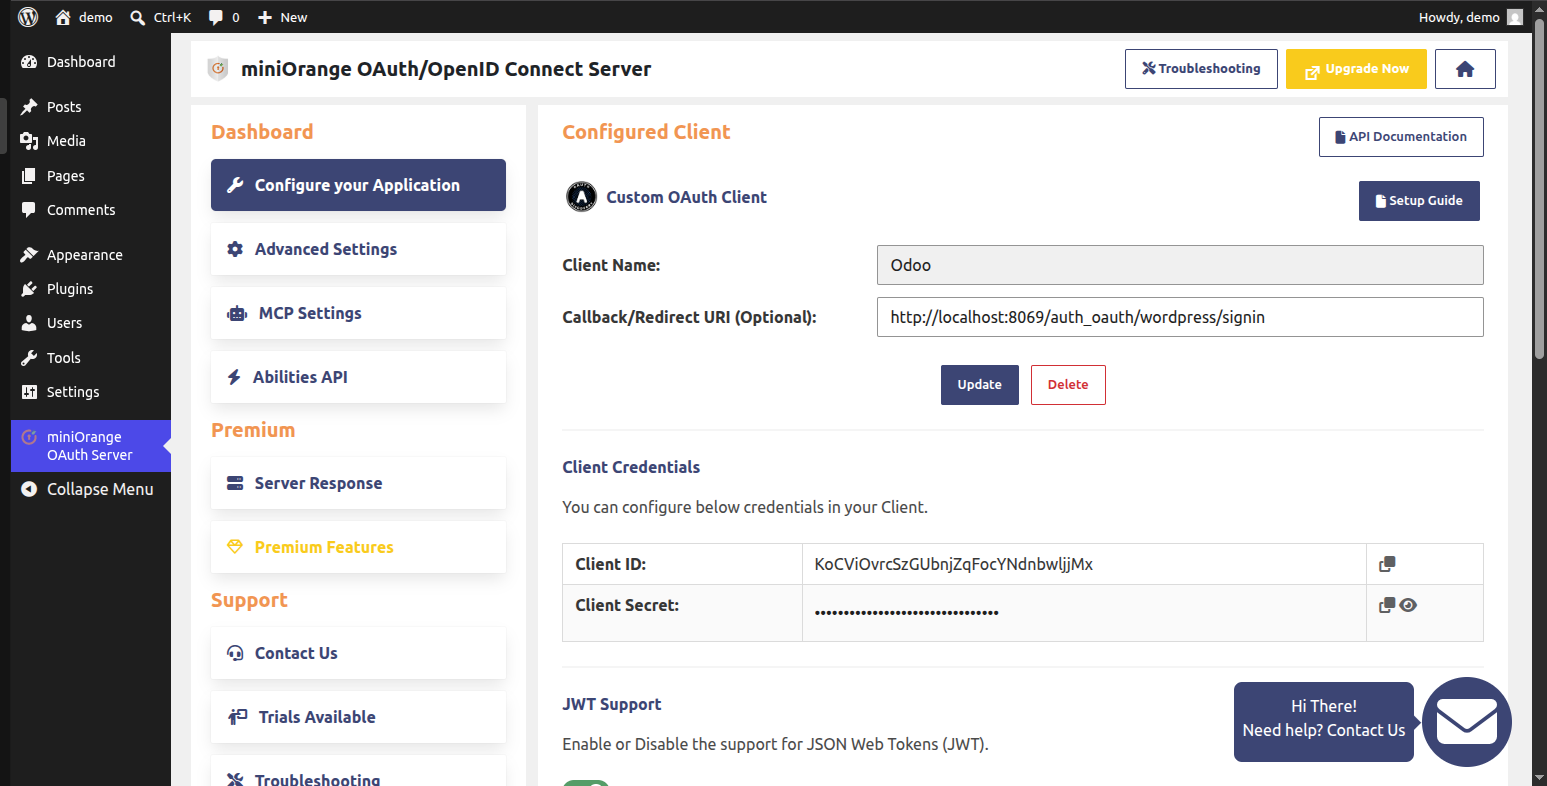The width and height of the screenshot is (1547, 786).
Task: Open the WordPress logo menu
Action: pyautogui.click(x=28, y=17)
